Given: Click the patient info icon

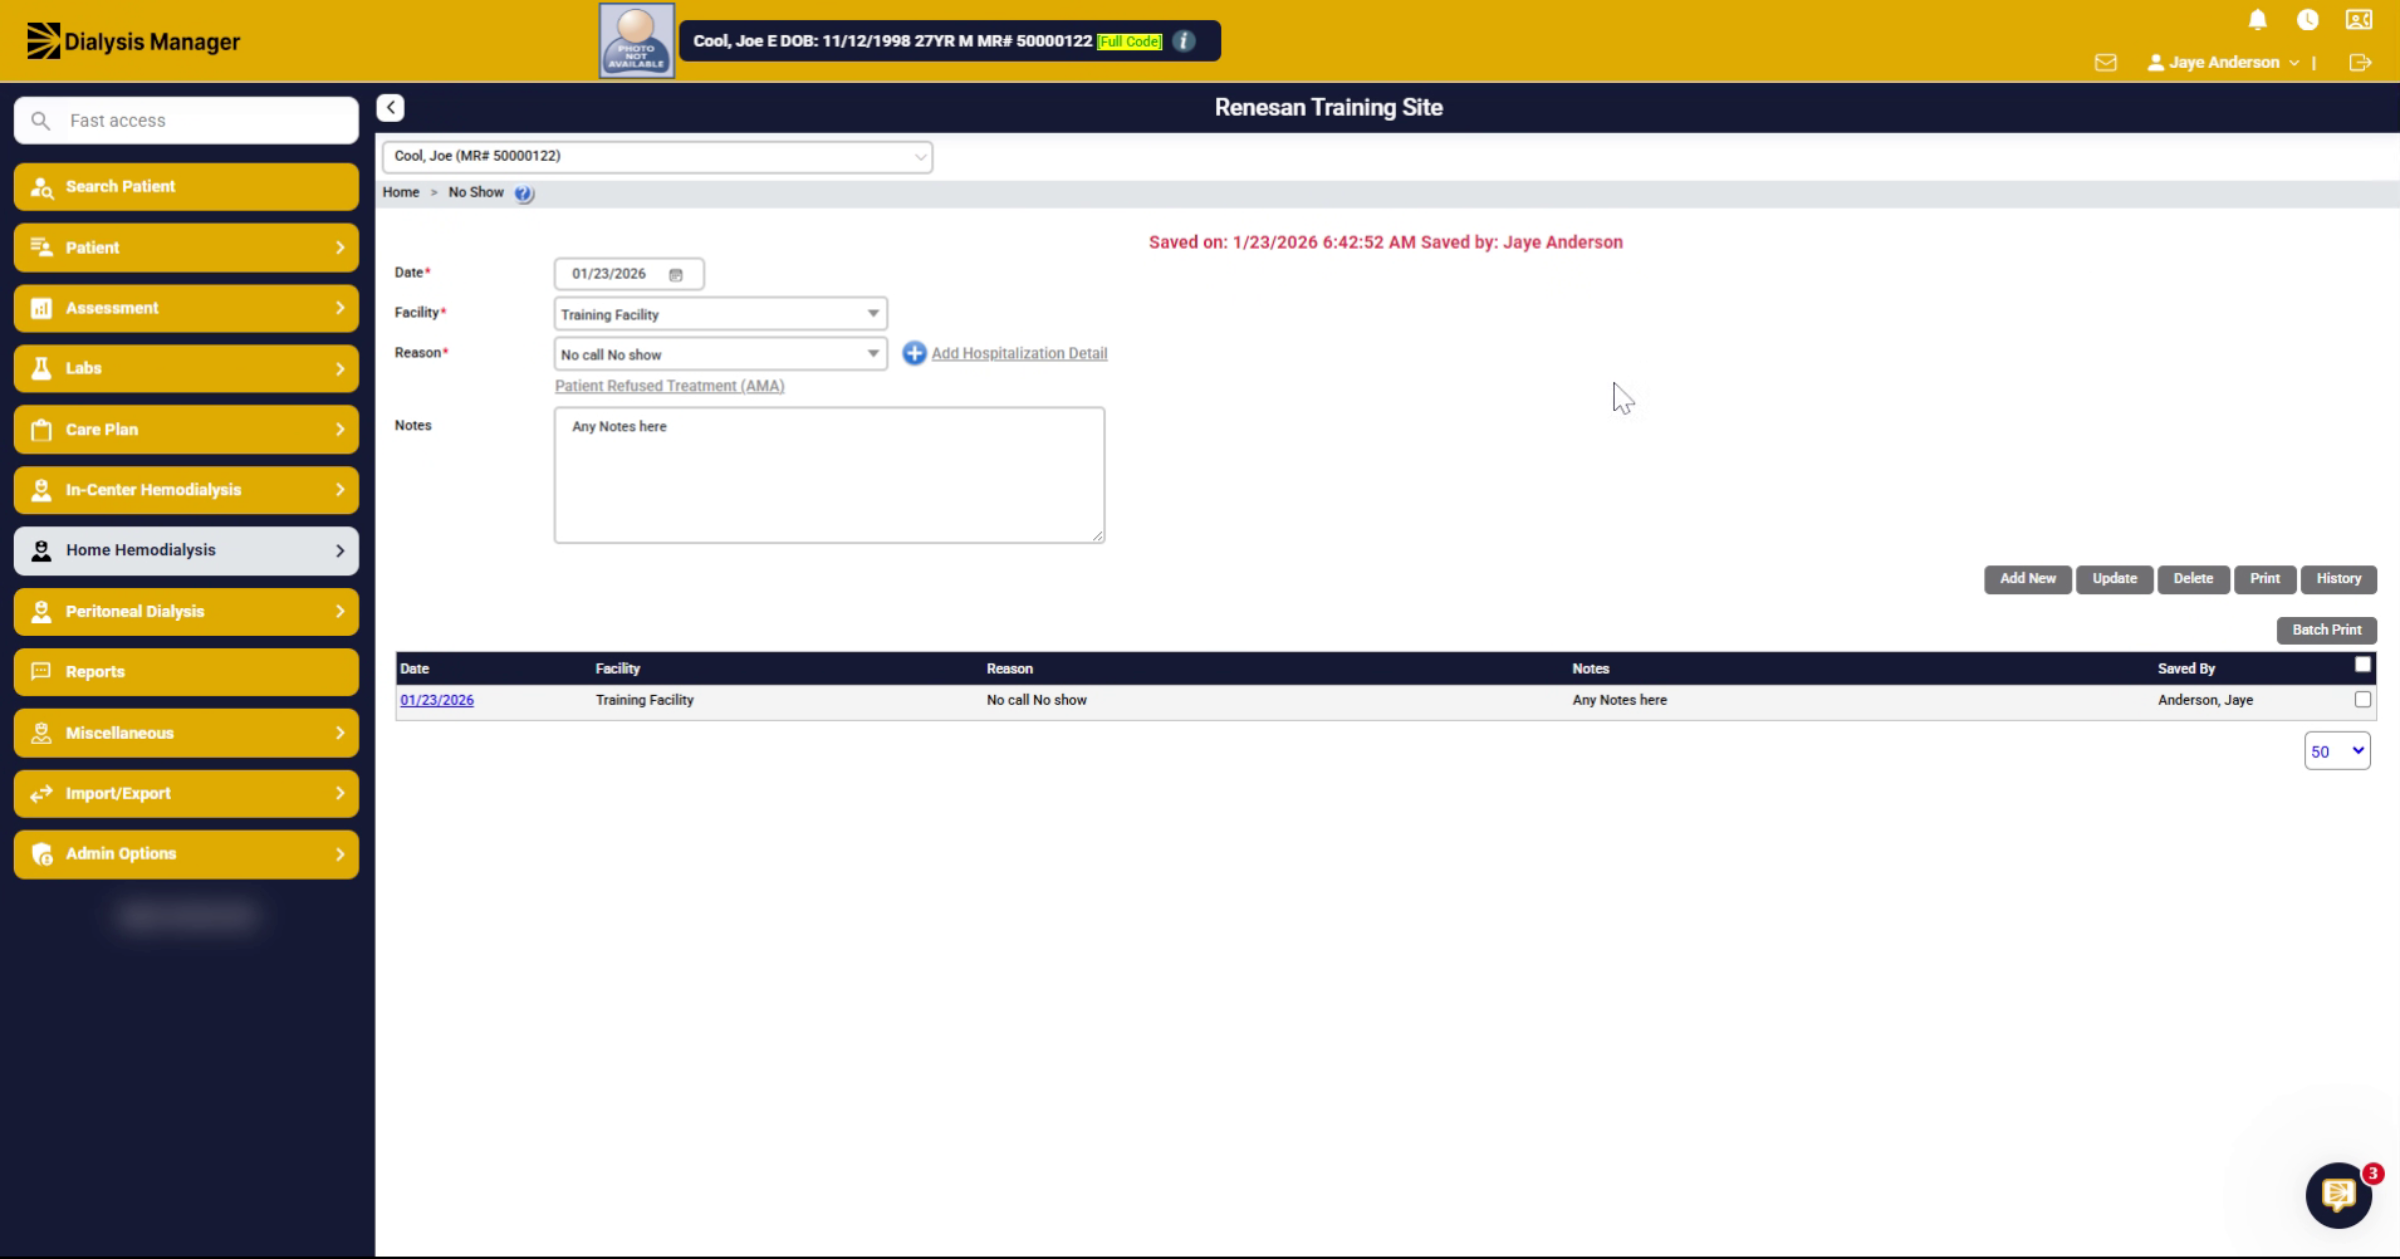Looking at the screenshot, I should [x=1184, y=41].
